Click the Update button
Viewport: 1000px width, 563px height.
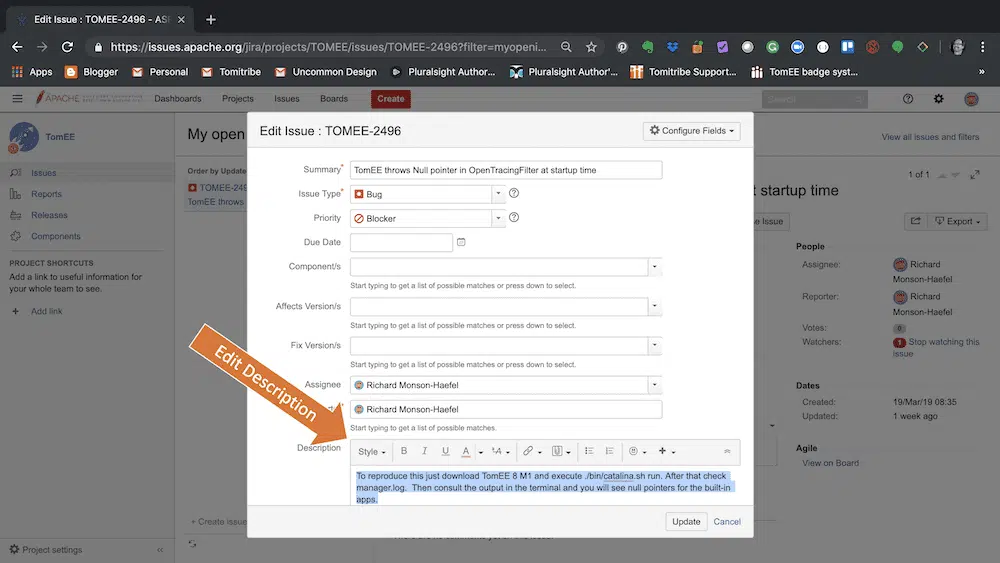[686, 522]
